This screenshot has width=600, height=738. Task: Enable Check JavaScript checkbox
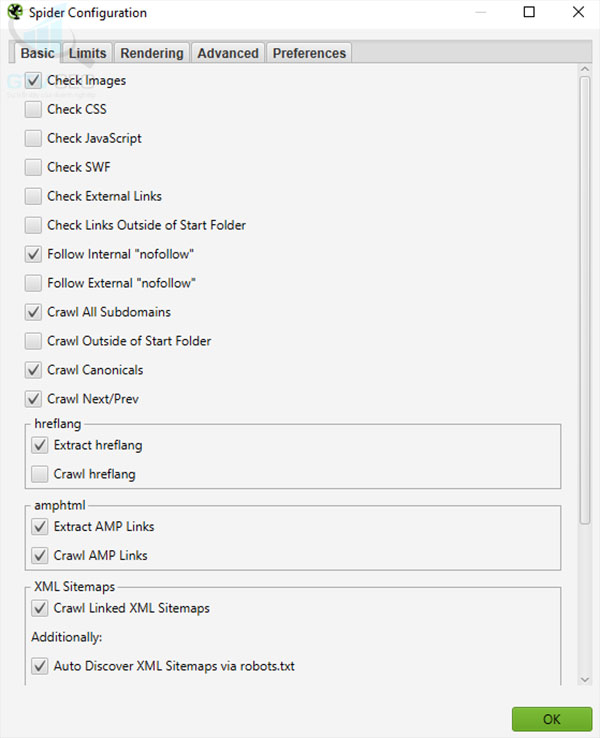point(34,139)
